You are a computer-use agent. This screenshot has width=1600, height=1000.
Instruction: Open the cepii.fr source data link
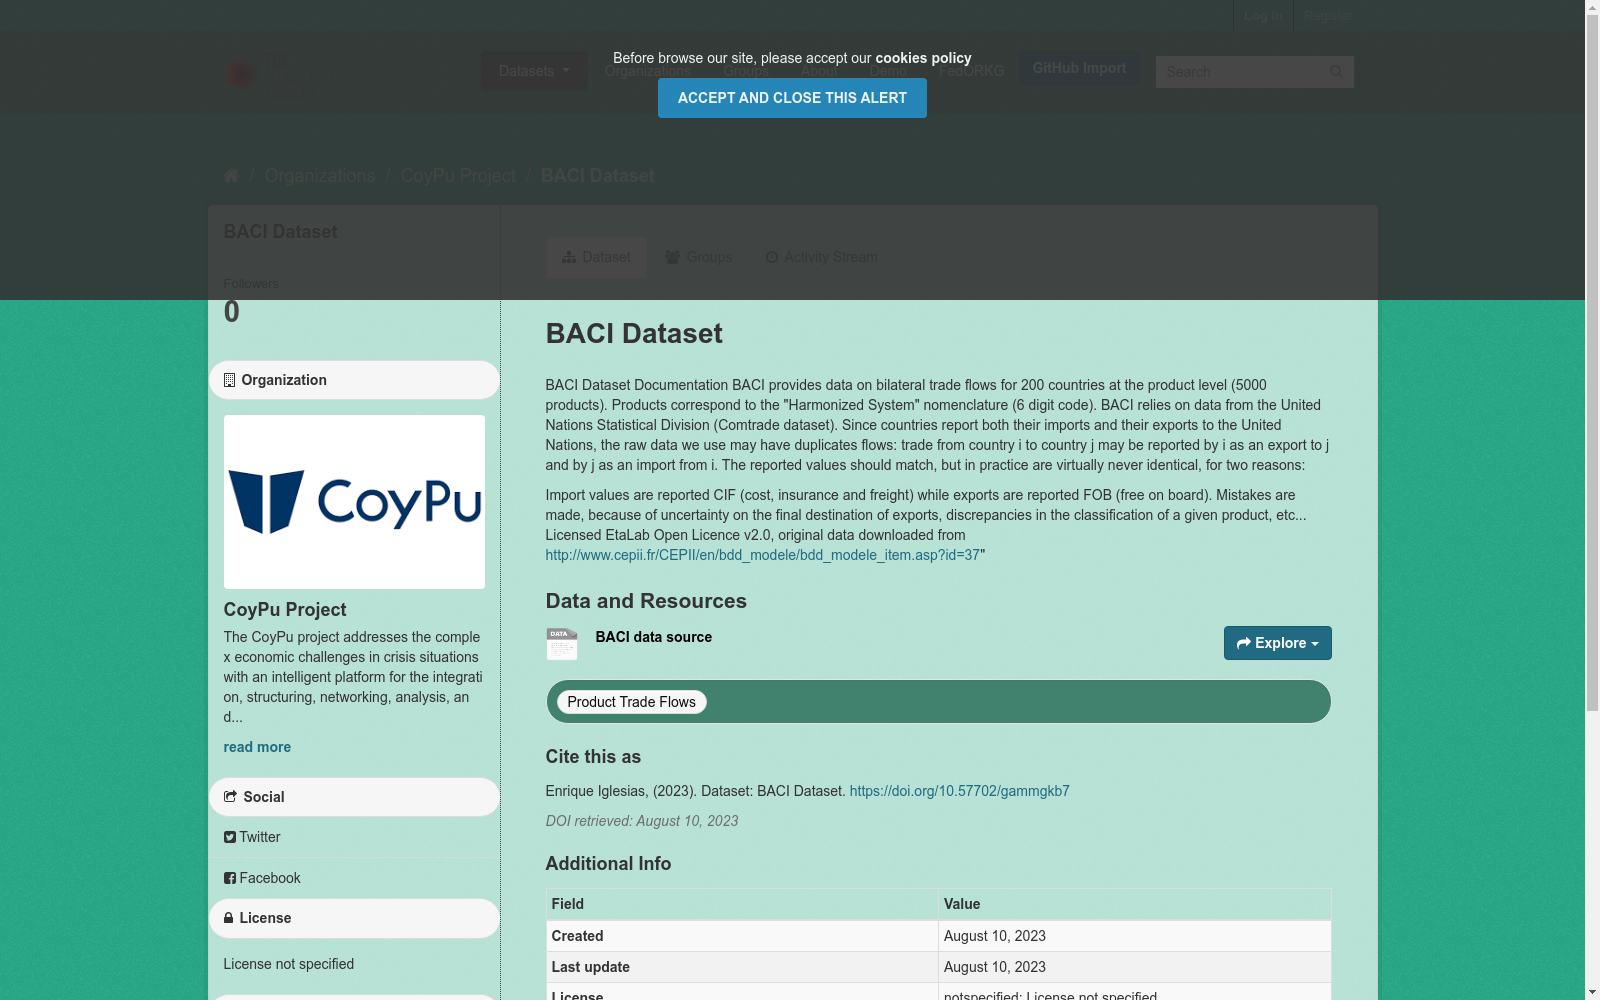click(763, 555)
